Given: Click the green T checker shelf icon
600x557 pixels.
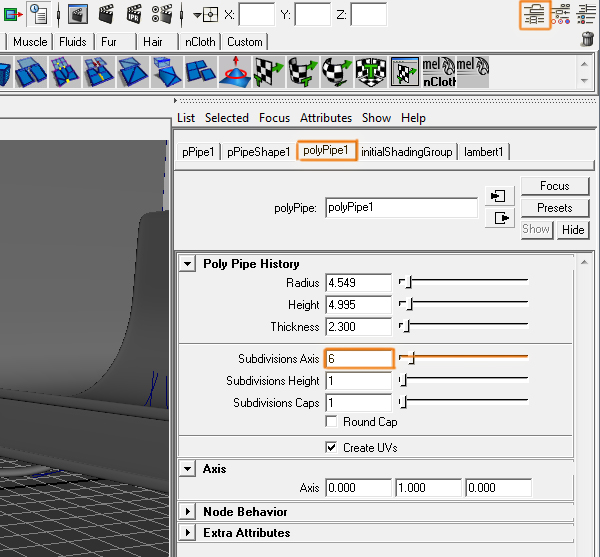Looking at the screenshot, I should click(371, 72).
